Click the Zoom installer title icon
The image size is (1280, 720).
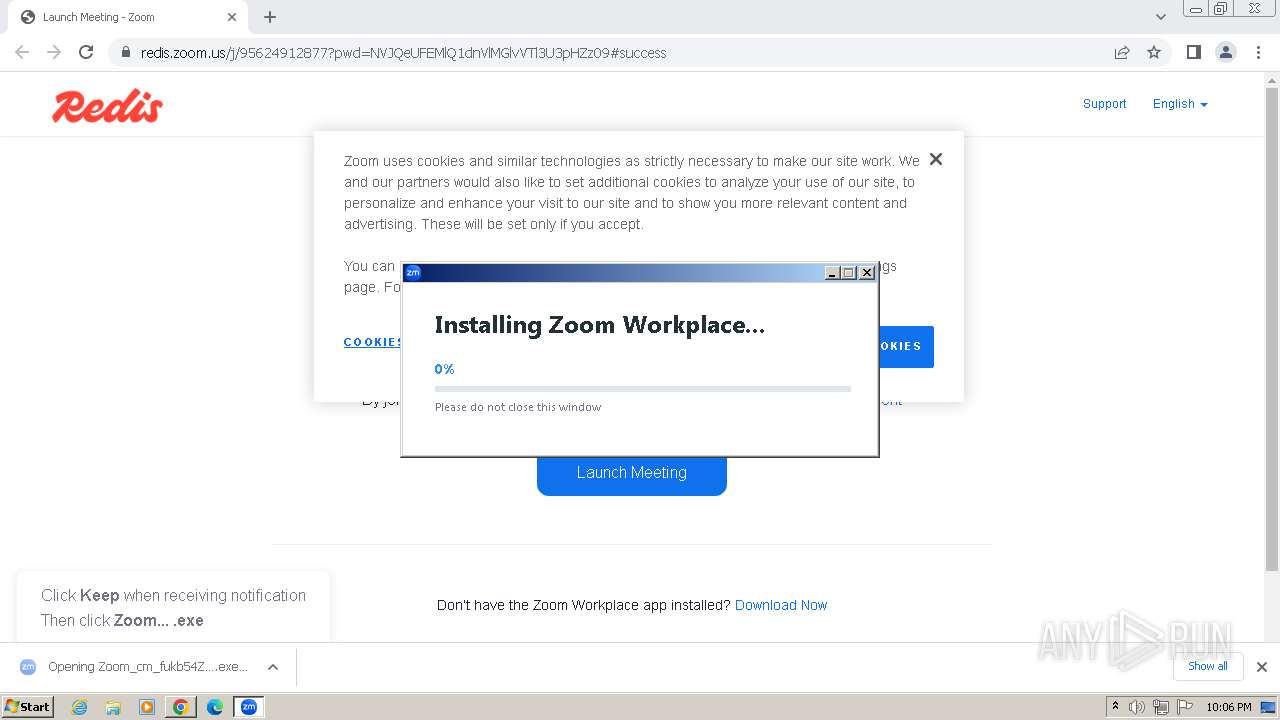click(413, 272)
